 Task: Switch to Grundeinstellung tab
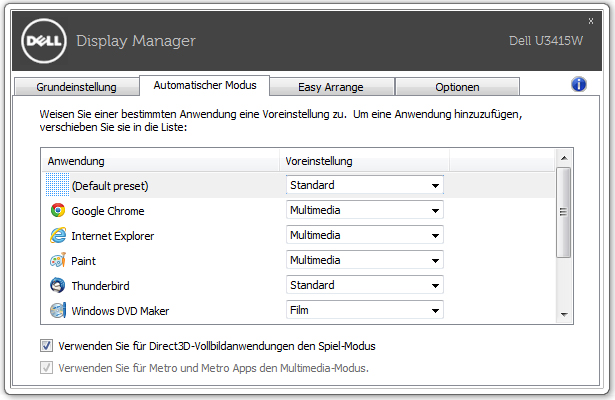click(76, 87)
